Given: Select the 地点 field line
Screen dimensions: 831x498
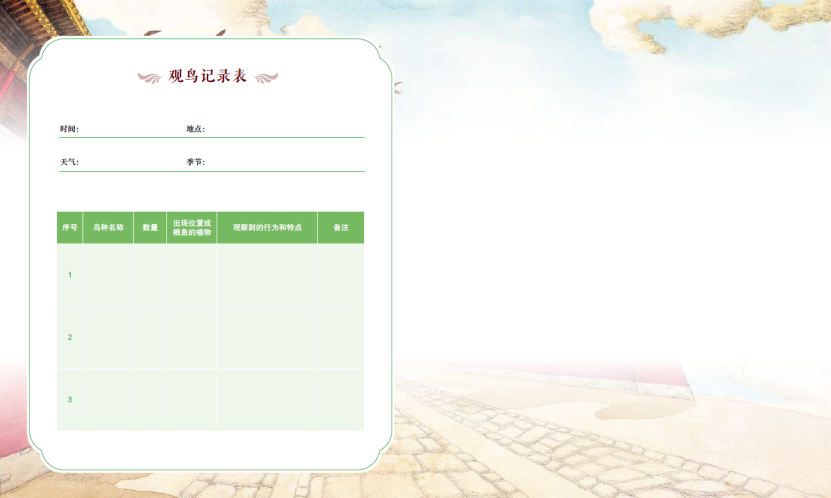Looking at the screenshot, I should tap(275, 129).
